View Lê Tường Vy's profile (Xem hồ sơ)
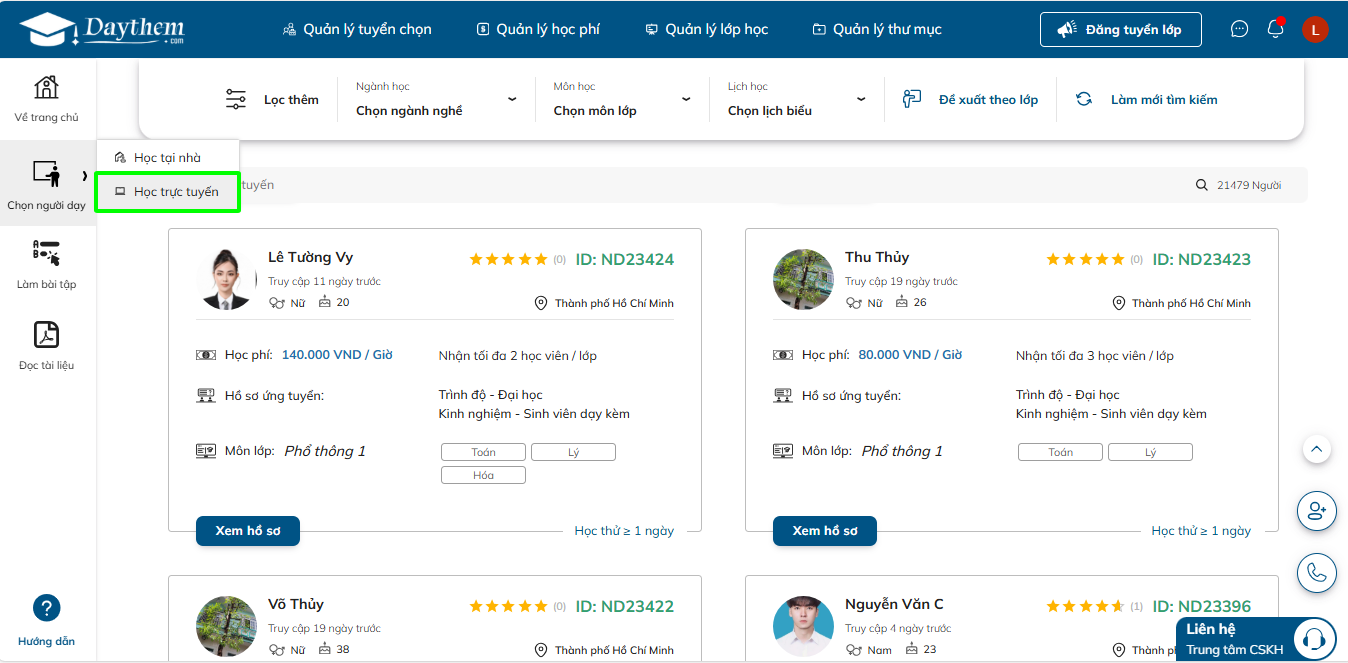Viewport: 1348px width, 663px height. 248,531
